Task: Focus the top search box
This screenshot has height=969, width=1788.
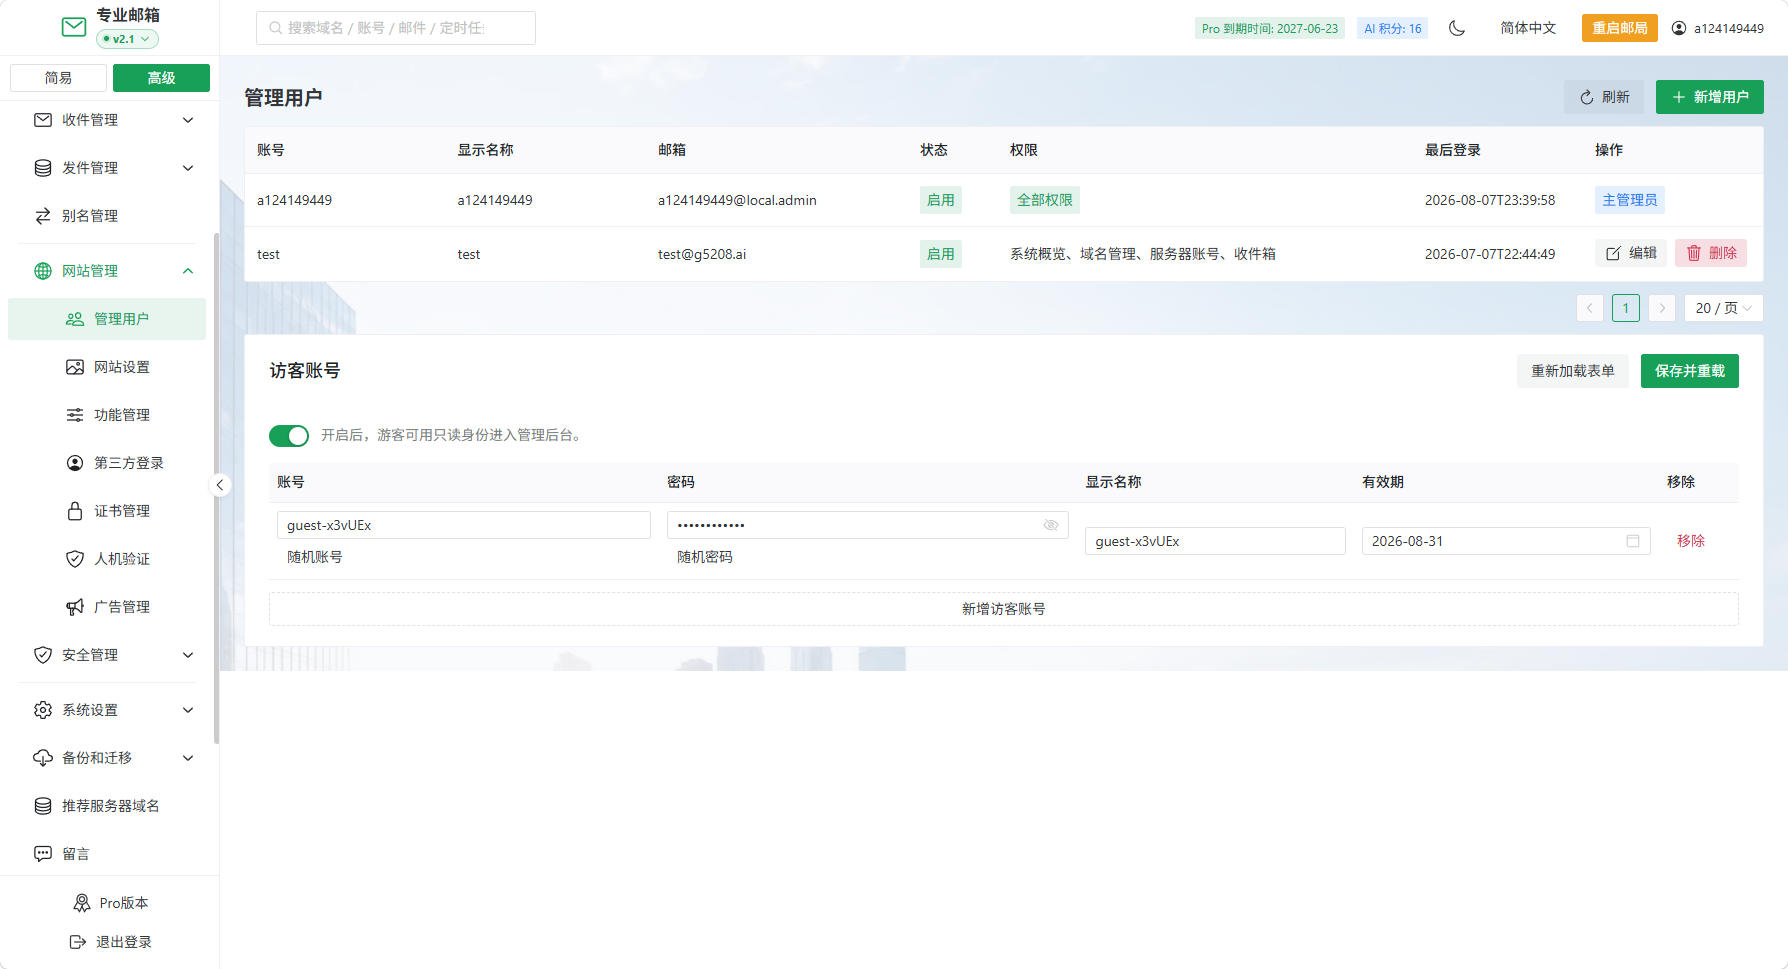Action: [396, 28]
